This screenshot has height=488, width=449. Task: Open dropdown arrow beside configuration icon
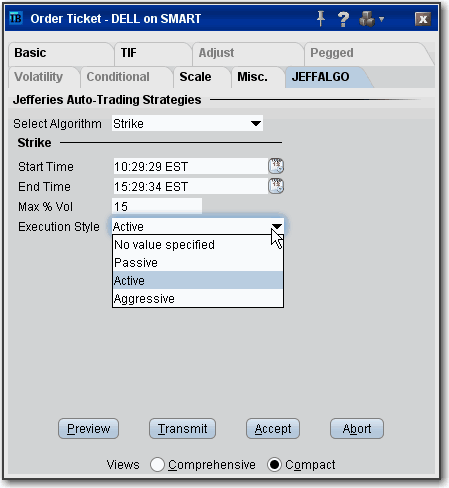coord(381,19)
